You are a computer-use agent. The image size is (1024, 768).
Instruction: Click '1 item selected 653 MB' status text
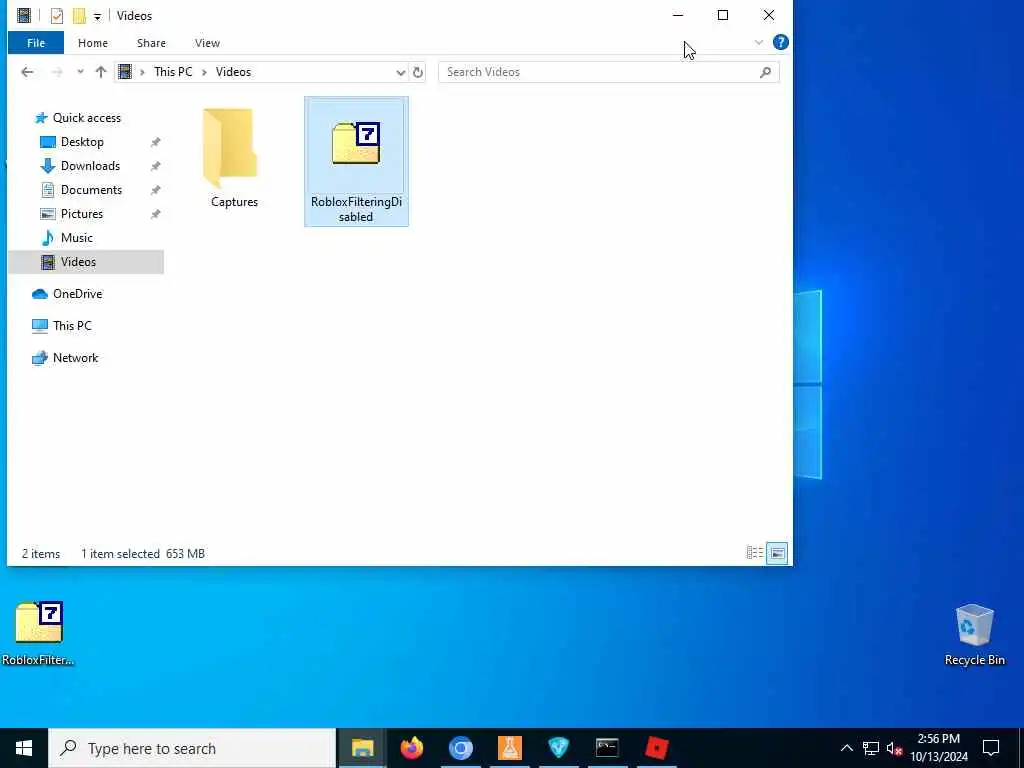coord(143,554)
